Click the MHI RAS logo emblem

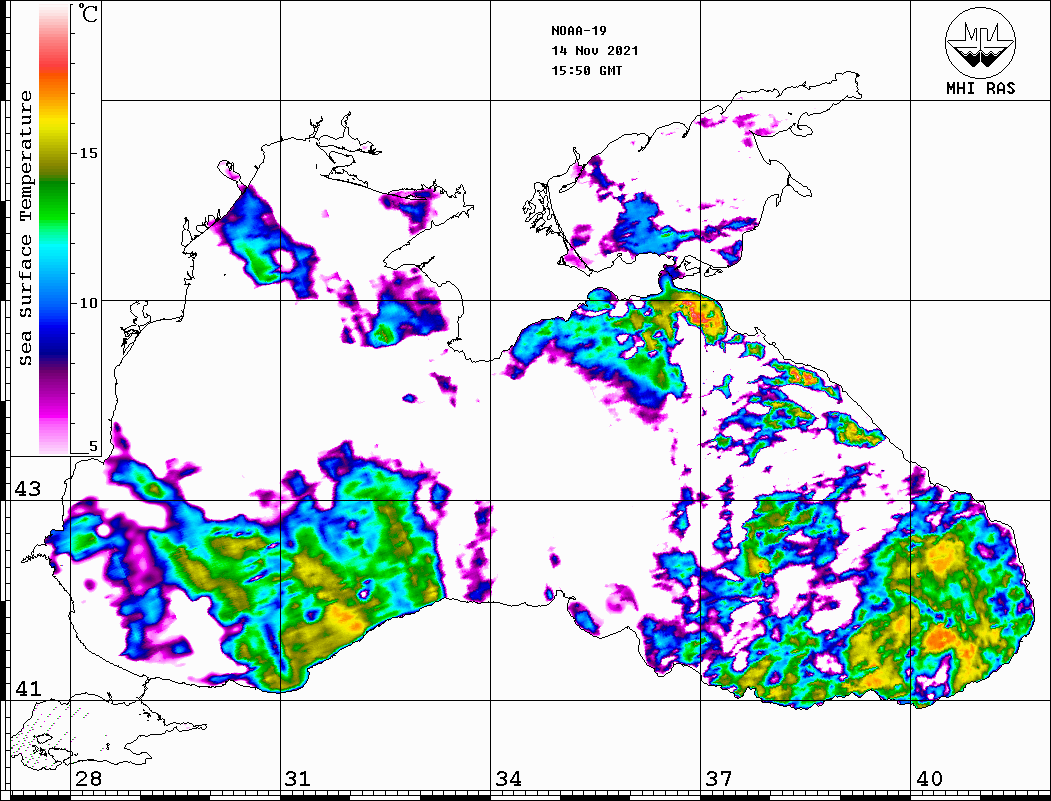point(981,43)
